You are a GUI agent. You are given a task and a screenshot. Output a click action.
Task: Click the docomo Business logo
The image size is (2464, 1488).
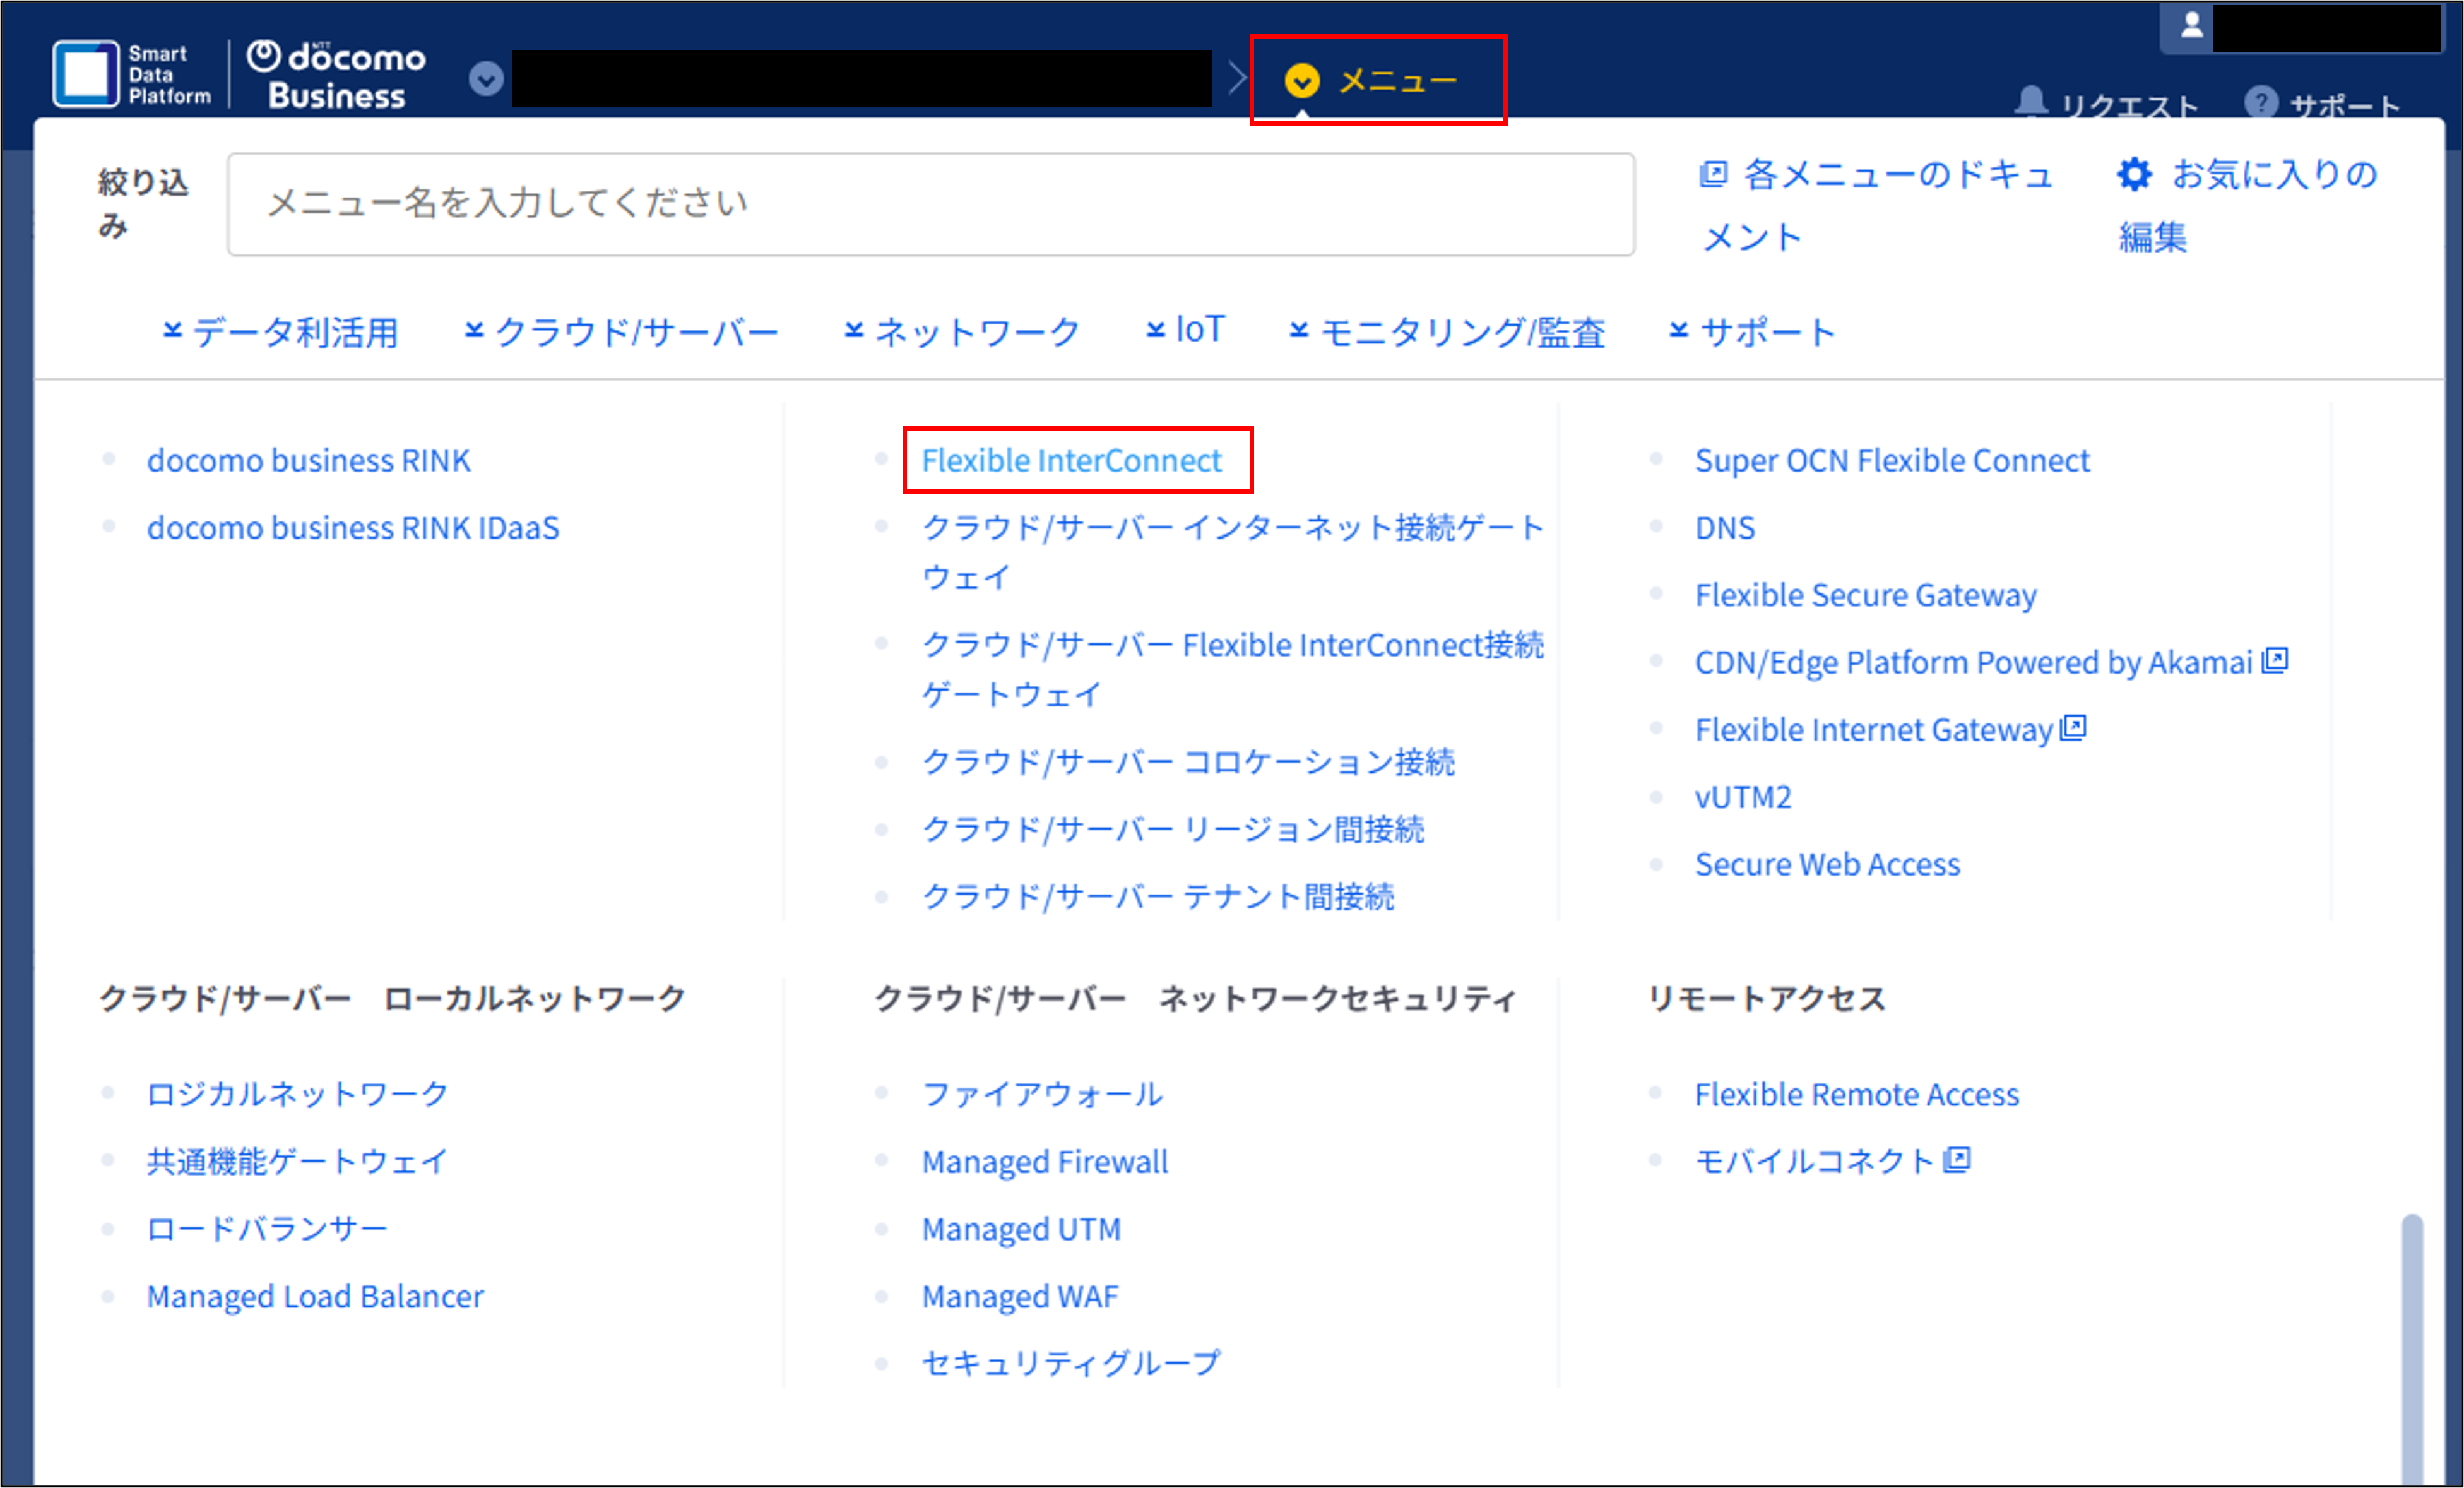point(337,75)
